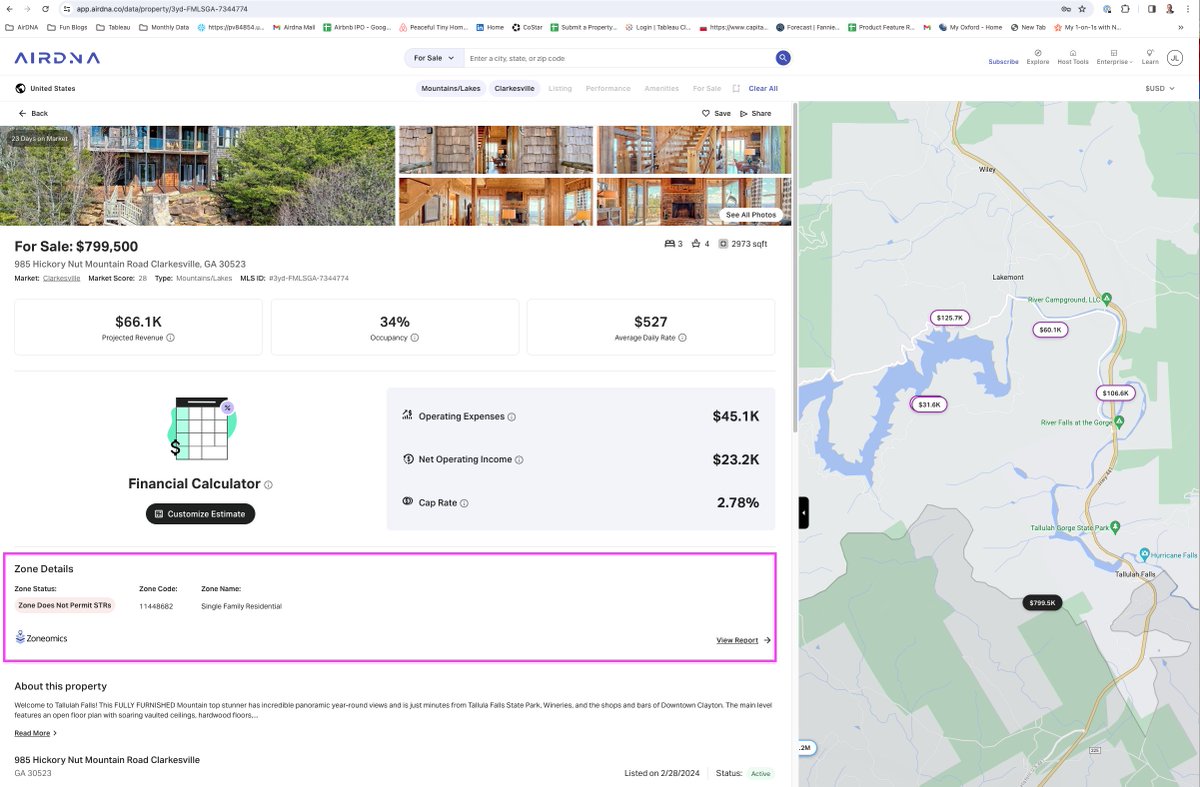Viewport: 1200px width, 787px height.
Task: Save the property with heart icon
Action: (716, 113)
